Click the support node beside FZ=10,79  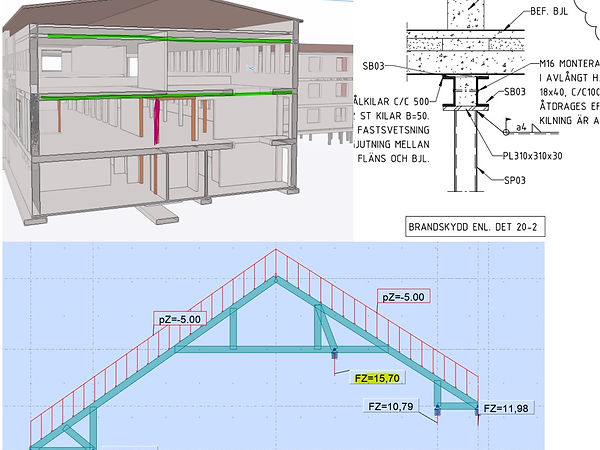437,410
